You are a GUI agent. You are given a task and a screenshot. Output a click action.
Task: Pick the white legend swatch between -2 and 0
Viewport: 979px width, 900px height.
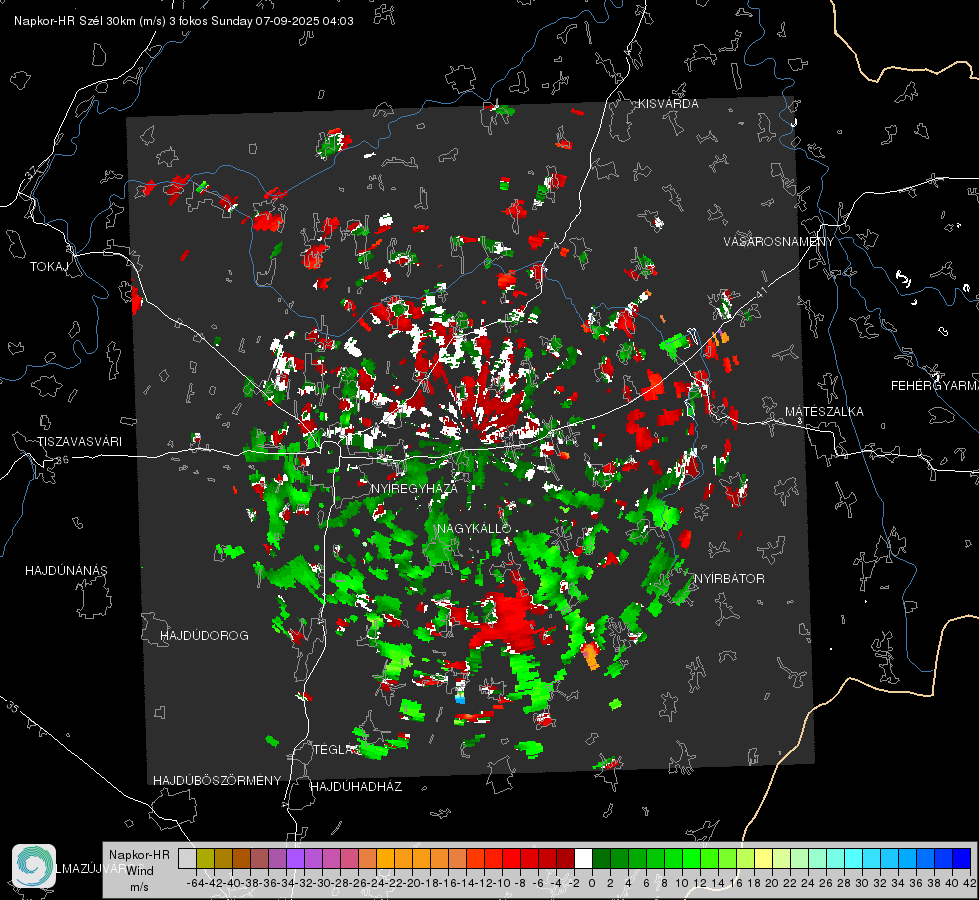pos(583,859)
